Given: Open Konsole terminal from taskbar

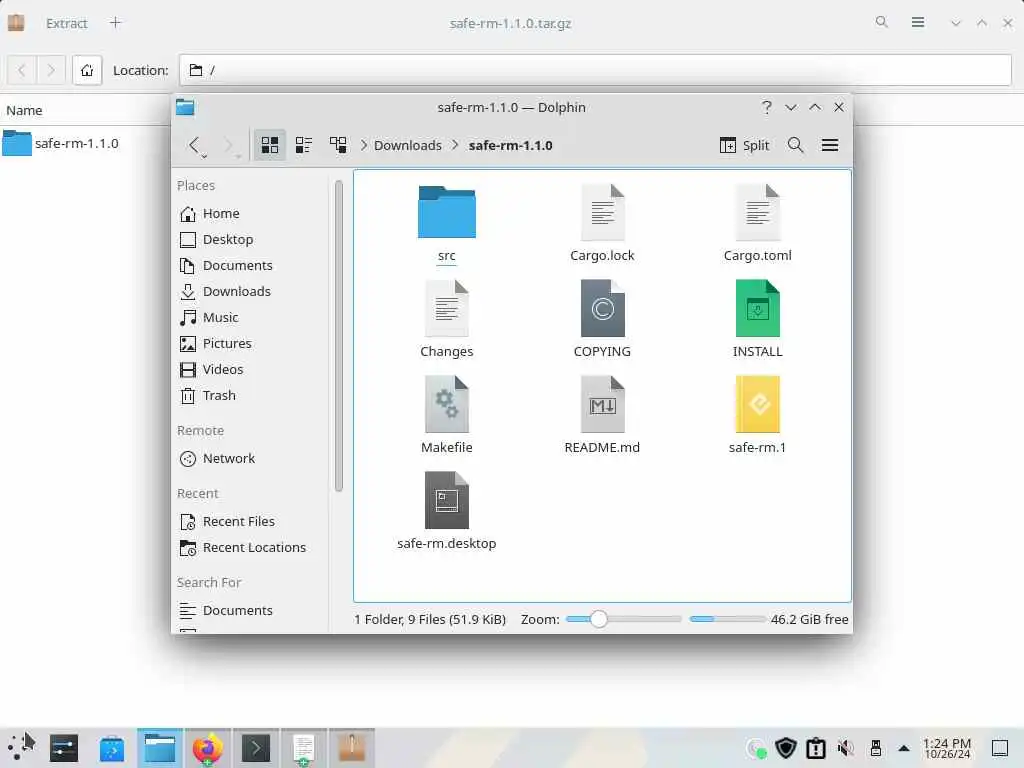Looking at the screenshot, I should 256,748.
